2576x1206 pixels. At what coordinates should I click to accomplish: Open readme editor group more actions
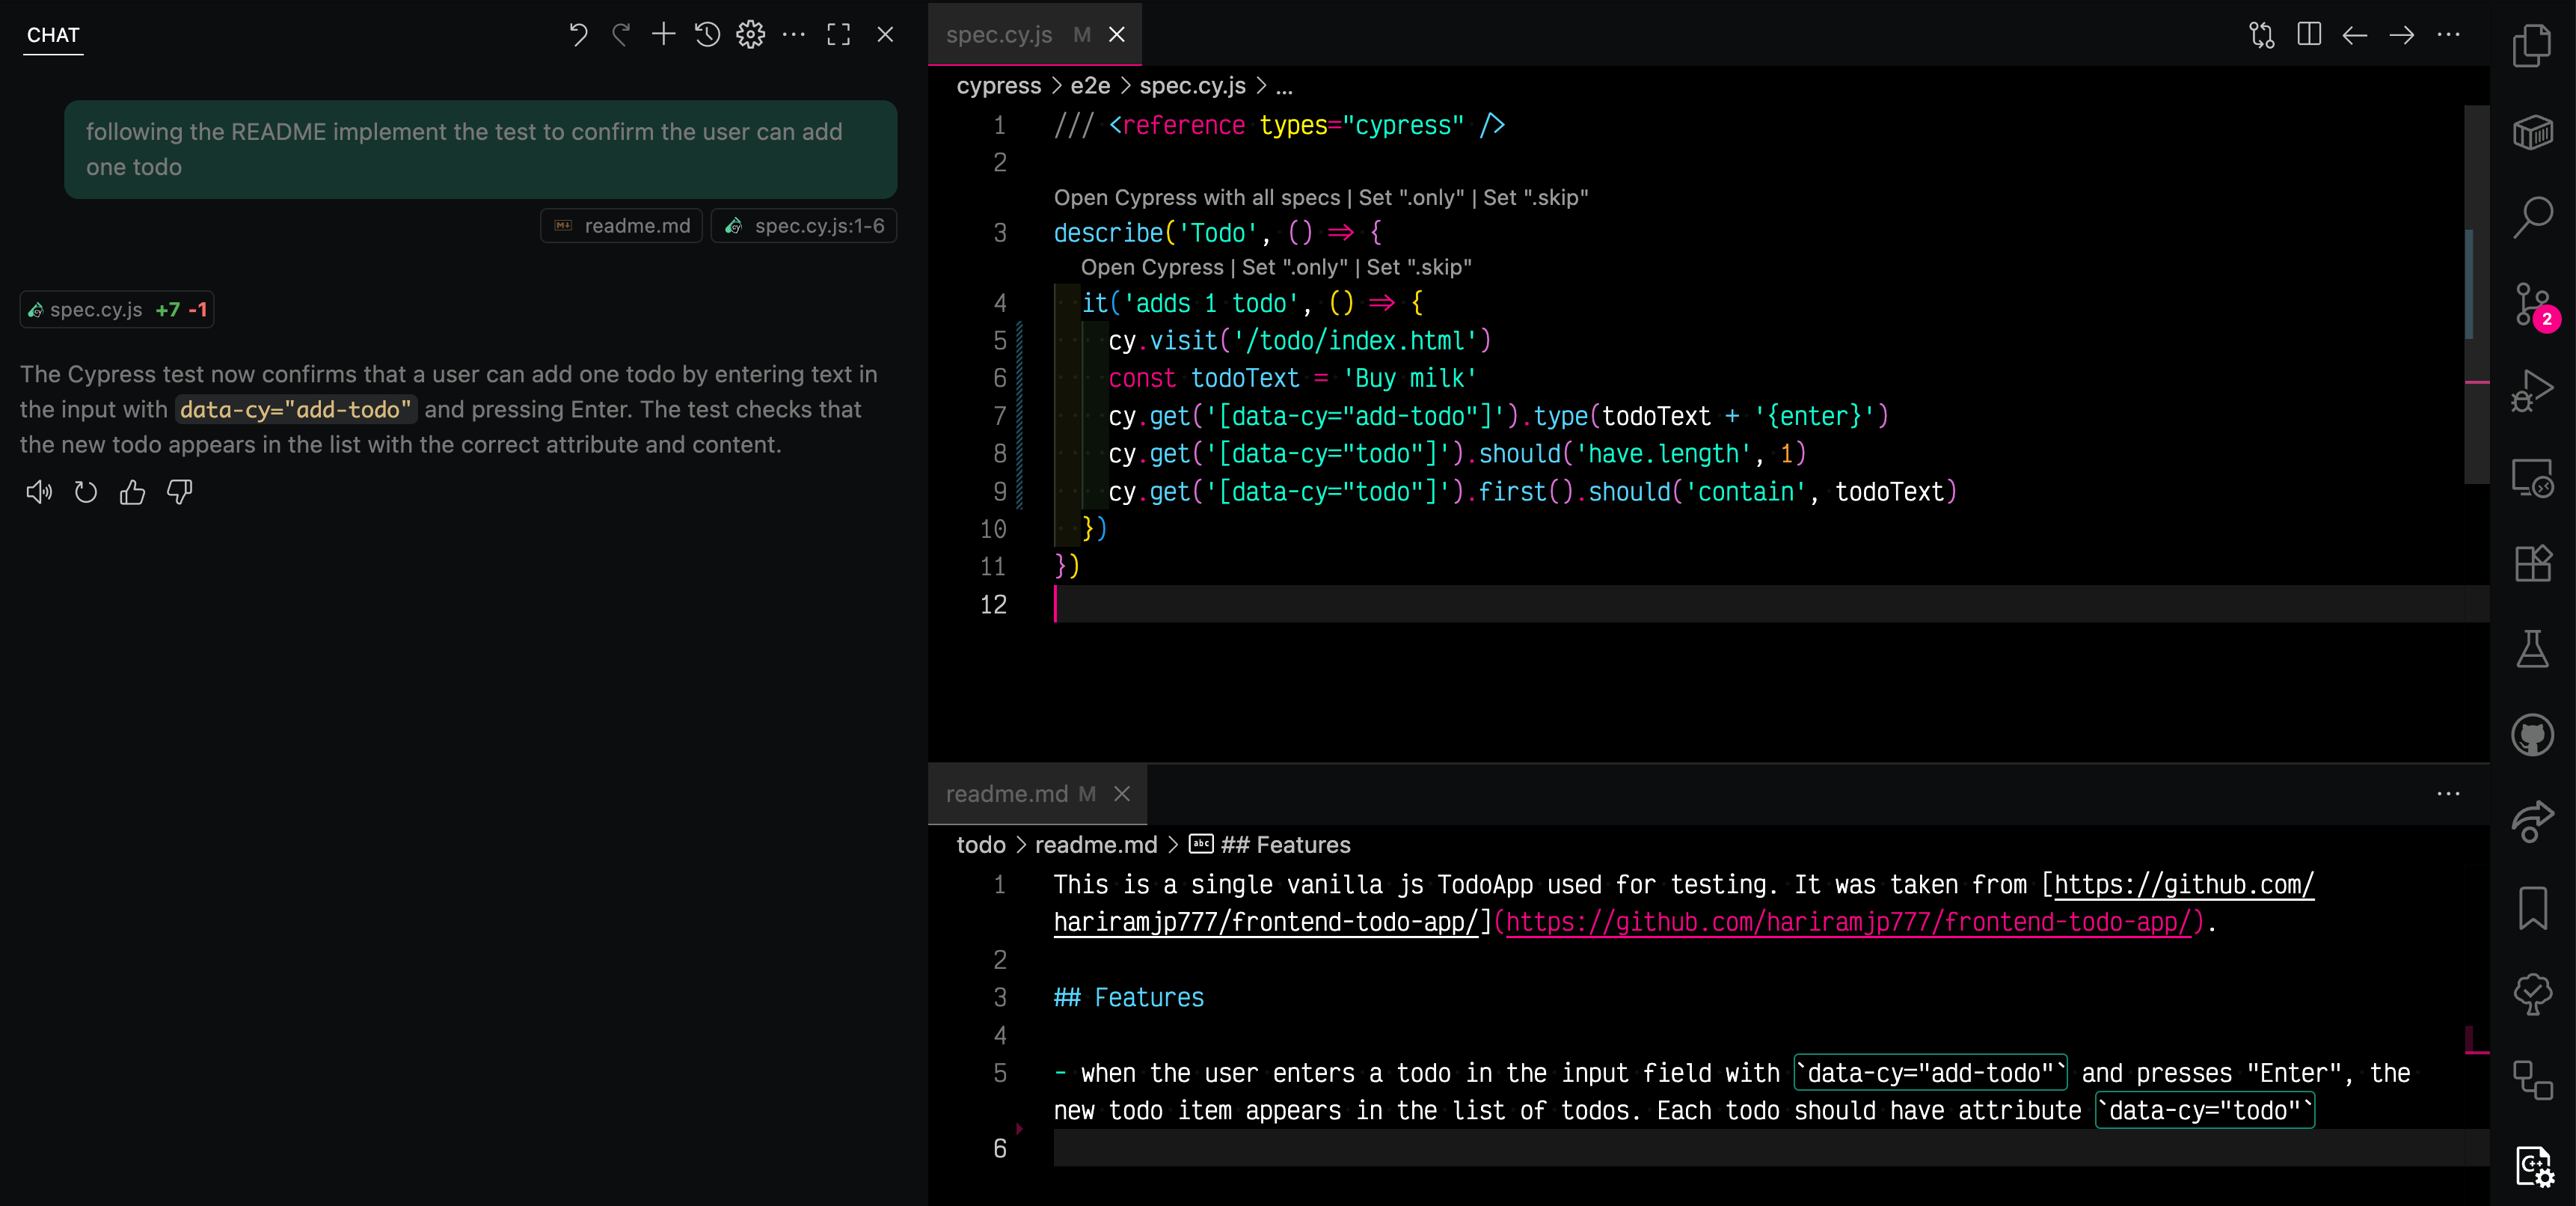(2448, 794)
